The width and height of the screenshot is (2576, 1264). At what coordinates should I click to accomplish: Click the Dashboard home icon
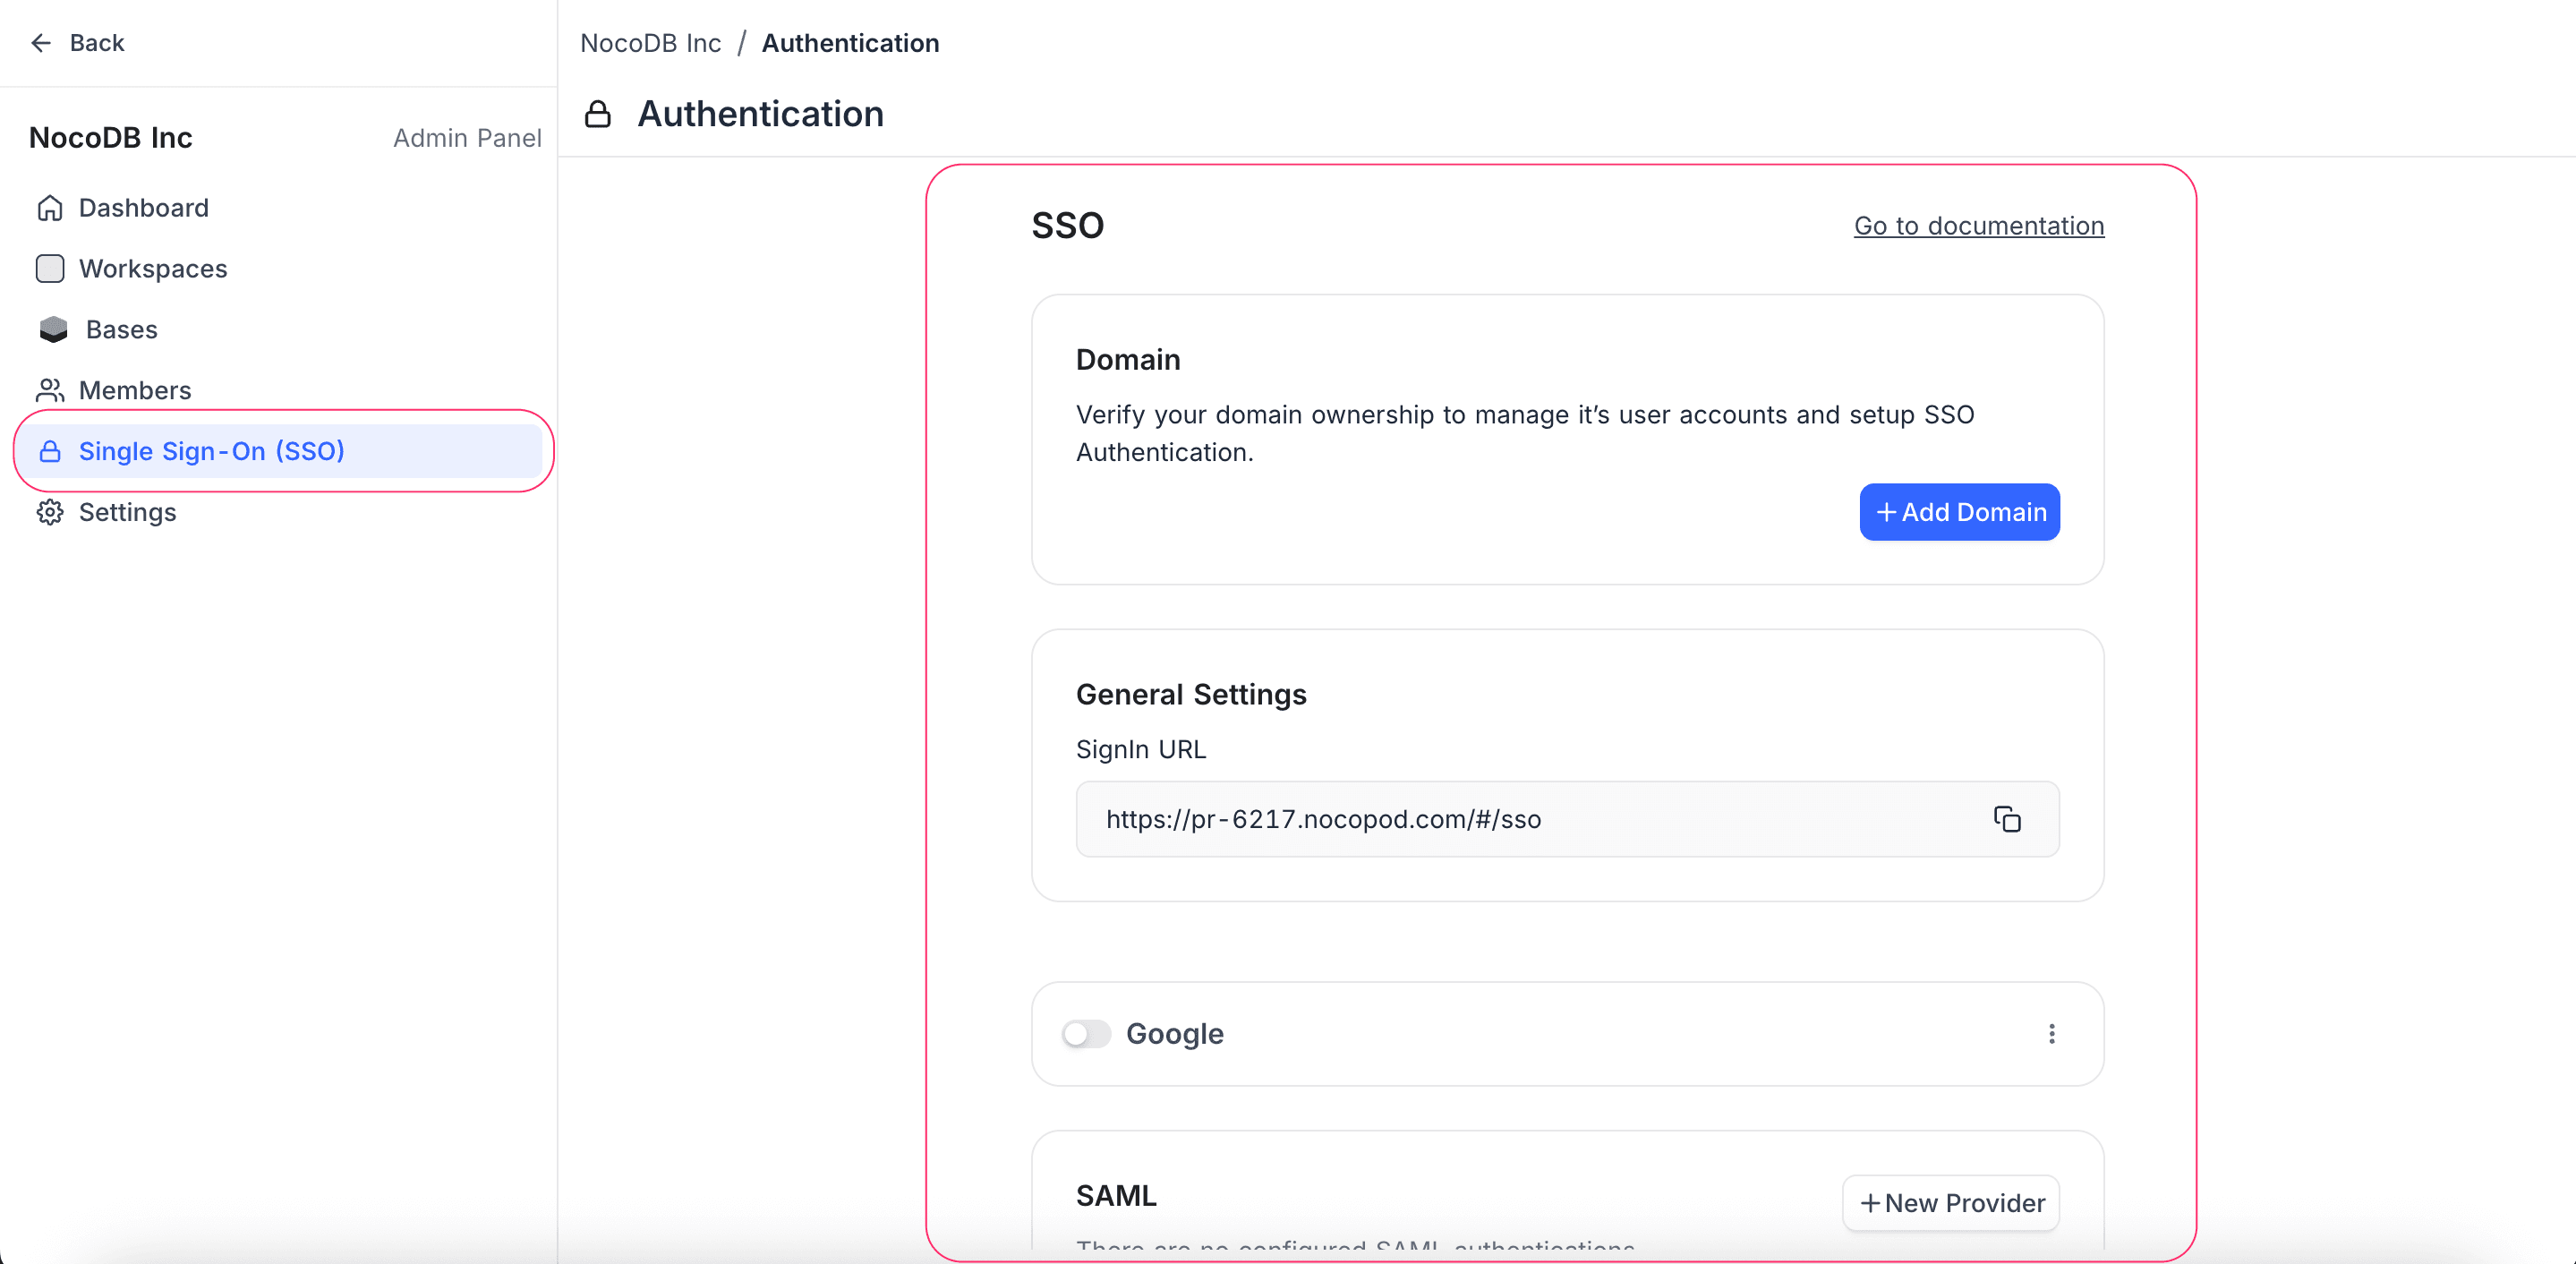tap(50, 208)
